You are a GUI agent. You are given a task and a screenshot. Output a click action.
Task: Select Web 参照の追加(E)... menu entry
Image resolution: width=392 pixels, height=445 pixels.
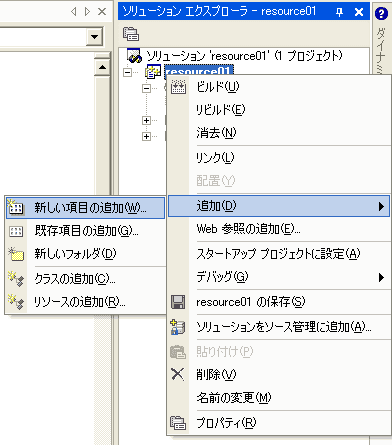(x=279, y=229)
